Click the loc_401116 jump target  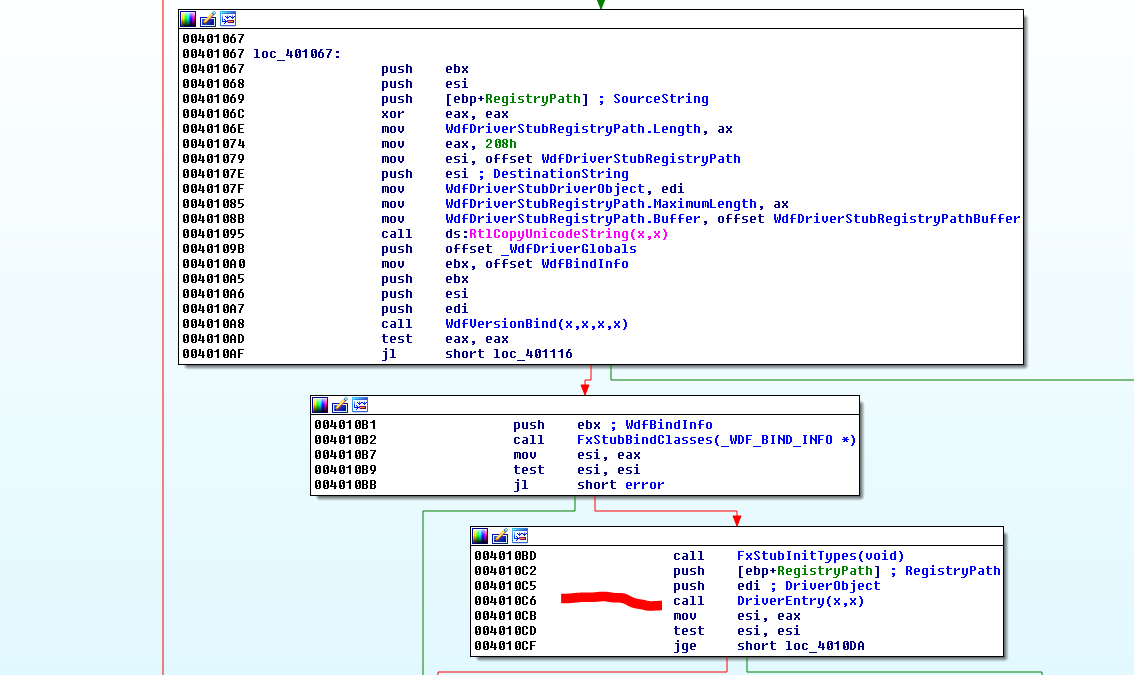[532, 354]
